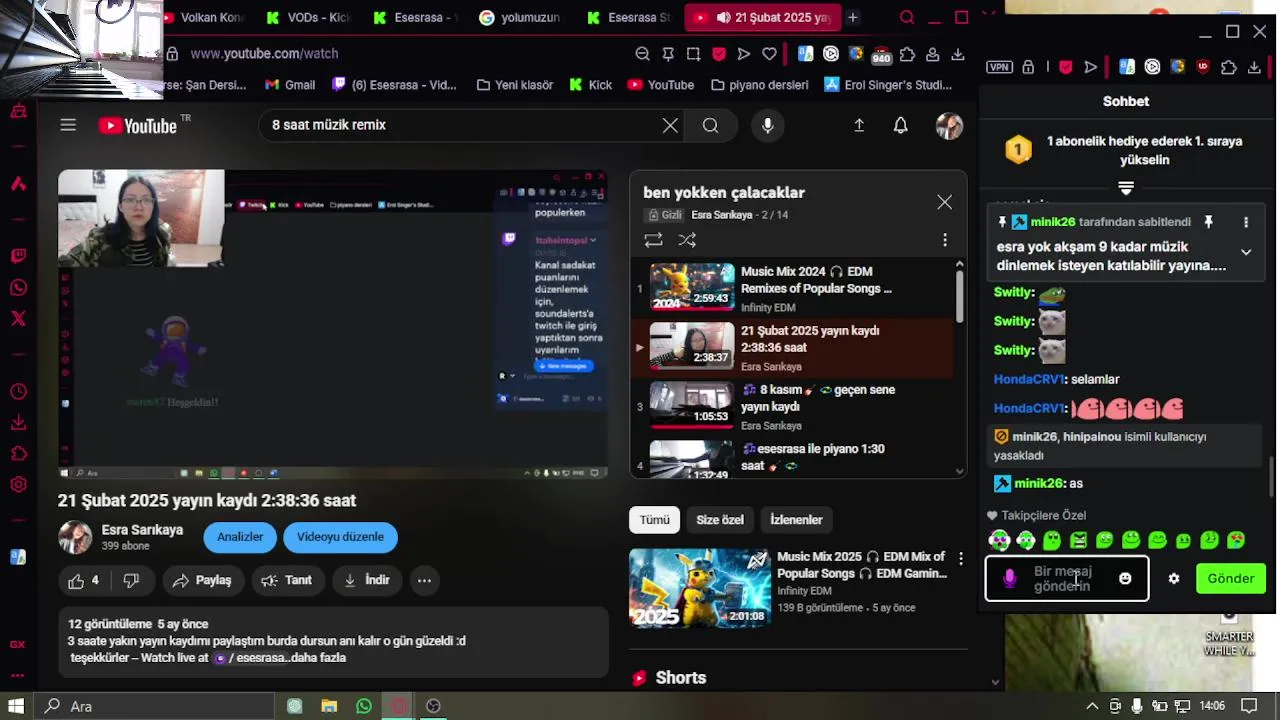Image resolution: width=1280 pixels, height=720 pixels.
Task: Open WhatsApp from the Windows taskbar
Action: [364, 706]
